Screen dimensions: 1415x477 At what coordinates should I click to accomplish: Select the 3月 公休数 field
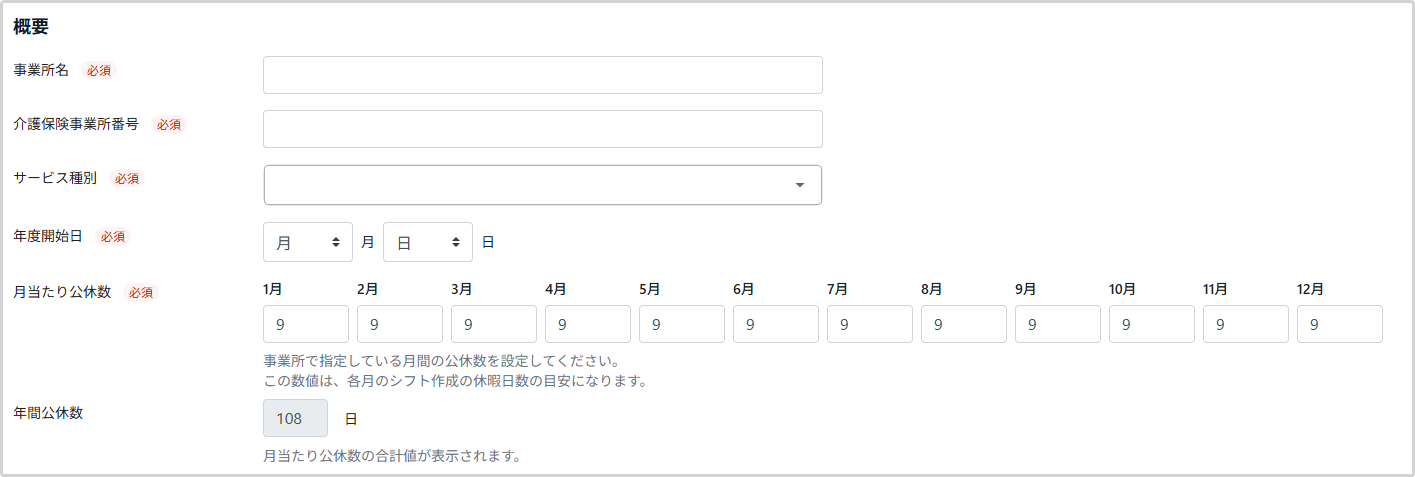pos(494,324)
